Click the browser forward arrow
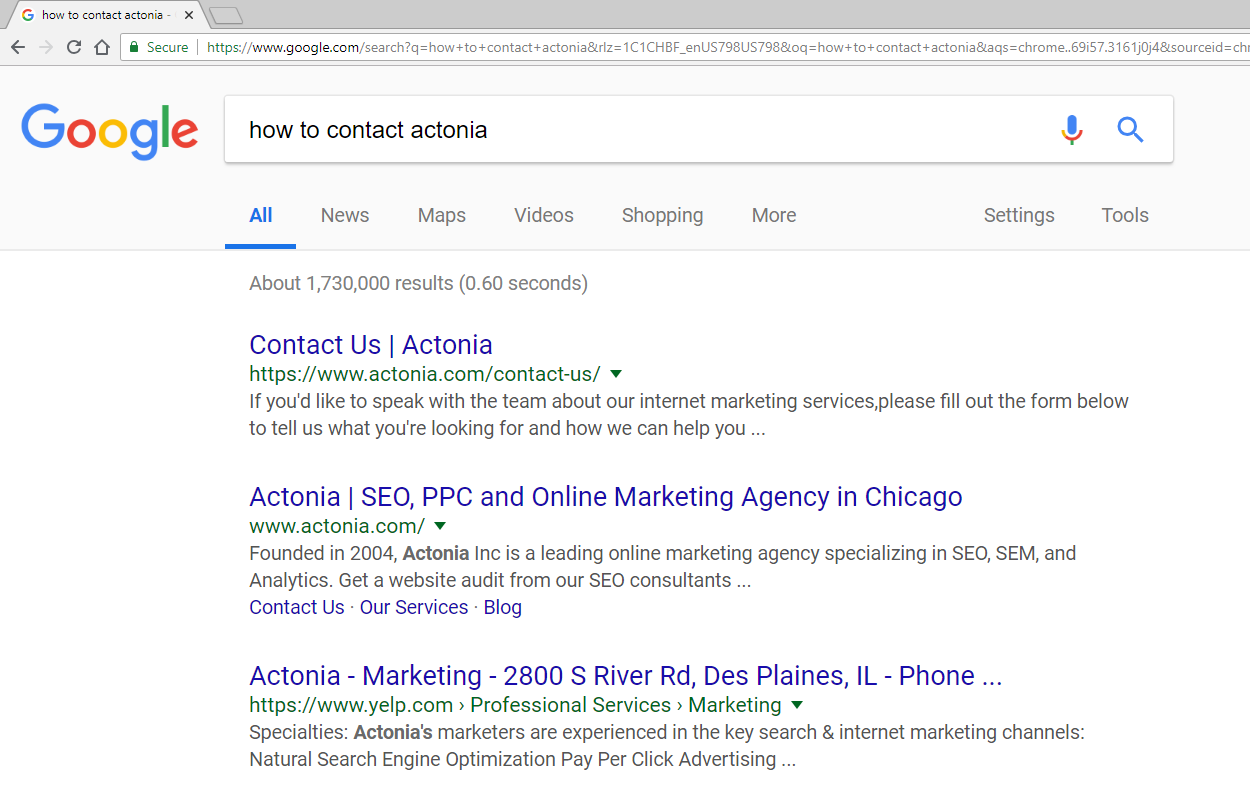This screenshot has height=794, width=1250. coord(46,47)
